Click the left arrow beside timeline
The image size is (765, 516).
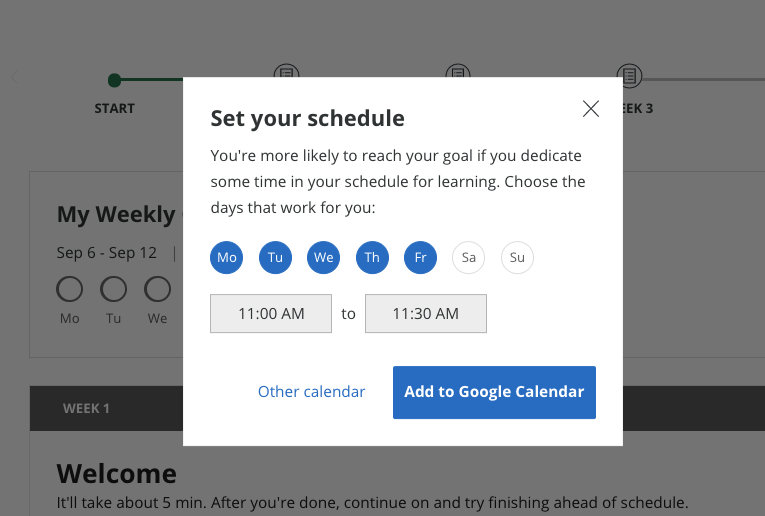coord(15,77)
